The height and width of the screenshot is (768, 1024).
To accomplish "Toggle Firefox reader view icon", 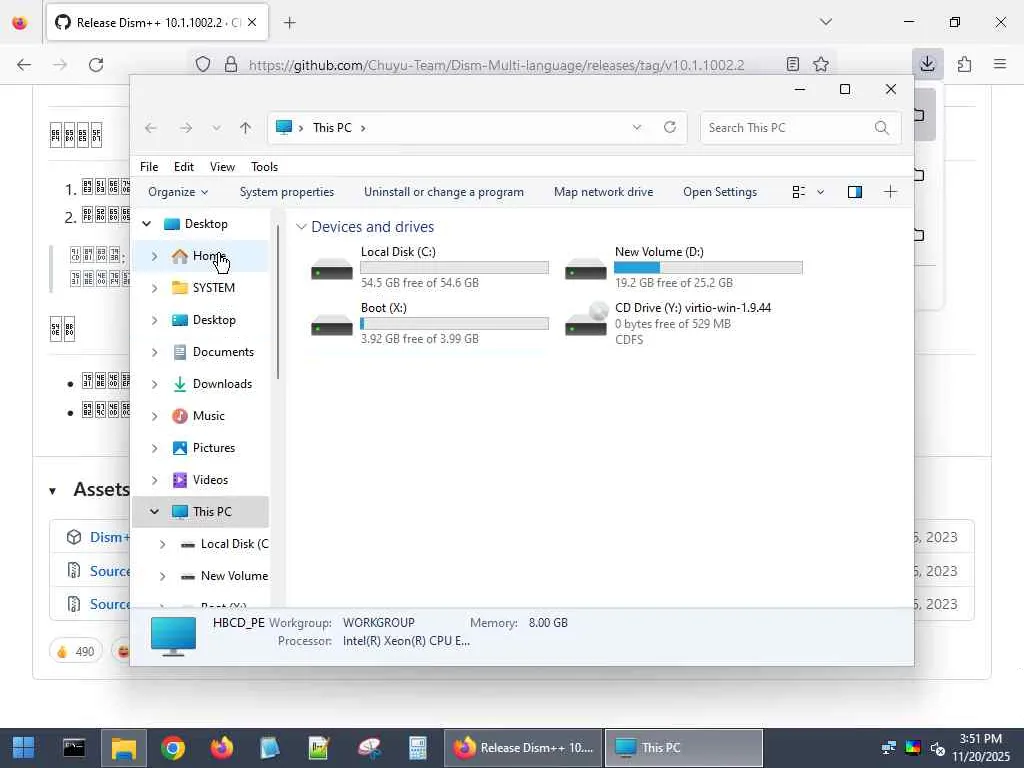I will pyautogui.click(x=793, y=65).
